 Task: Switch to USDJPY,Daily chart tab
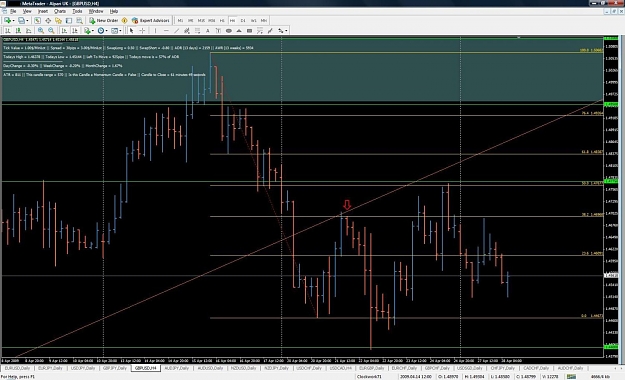[x=83, y=368]
